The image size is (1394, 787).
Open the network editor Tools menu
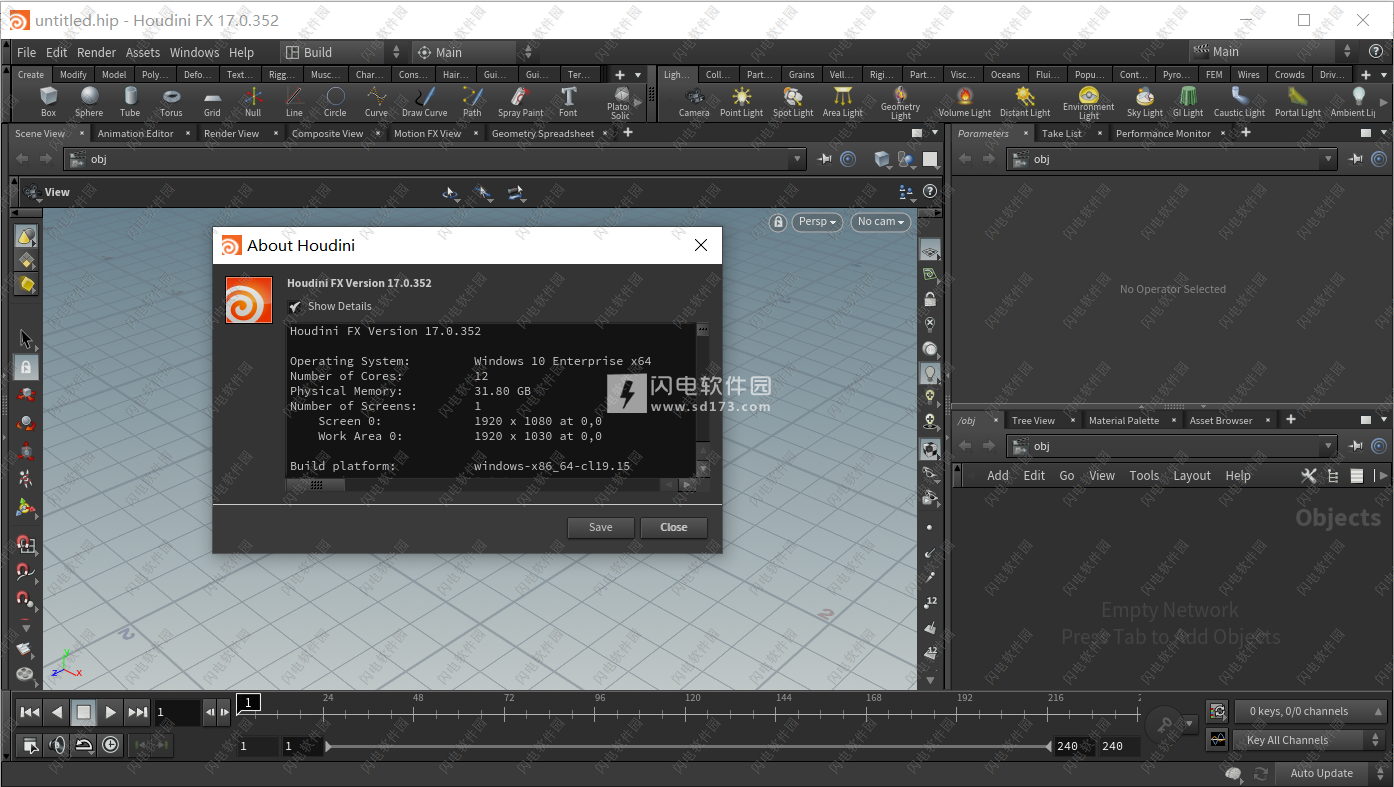pyautogui.click(x=1144, y=476)
